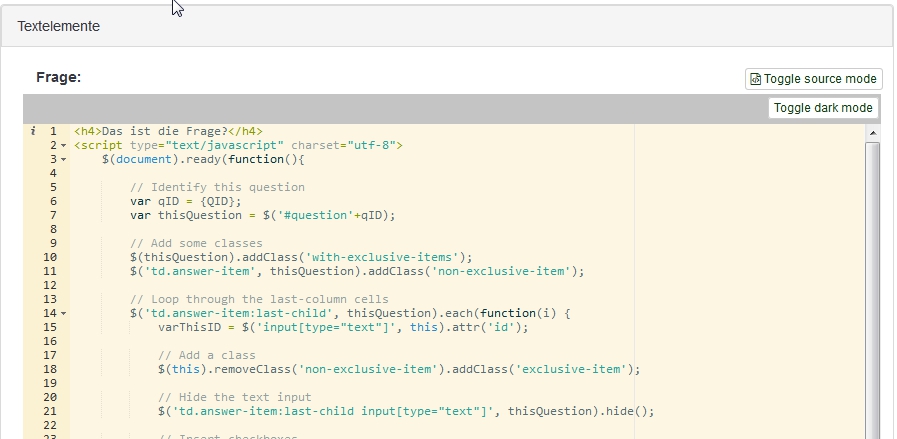Click line number 10 in the gutter
Viewport: 897px width, 439px height.
pyautogui.click(x=49, y=257)
